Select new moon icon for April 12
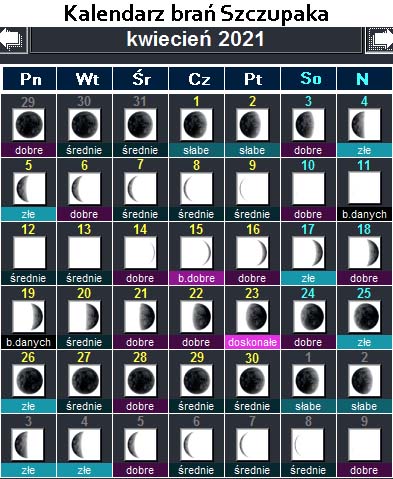393x479 pixels. tap(29, 252)
